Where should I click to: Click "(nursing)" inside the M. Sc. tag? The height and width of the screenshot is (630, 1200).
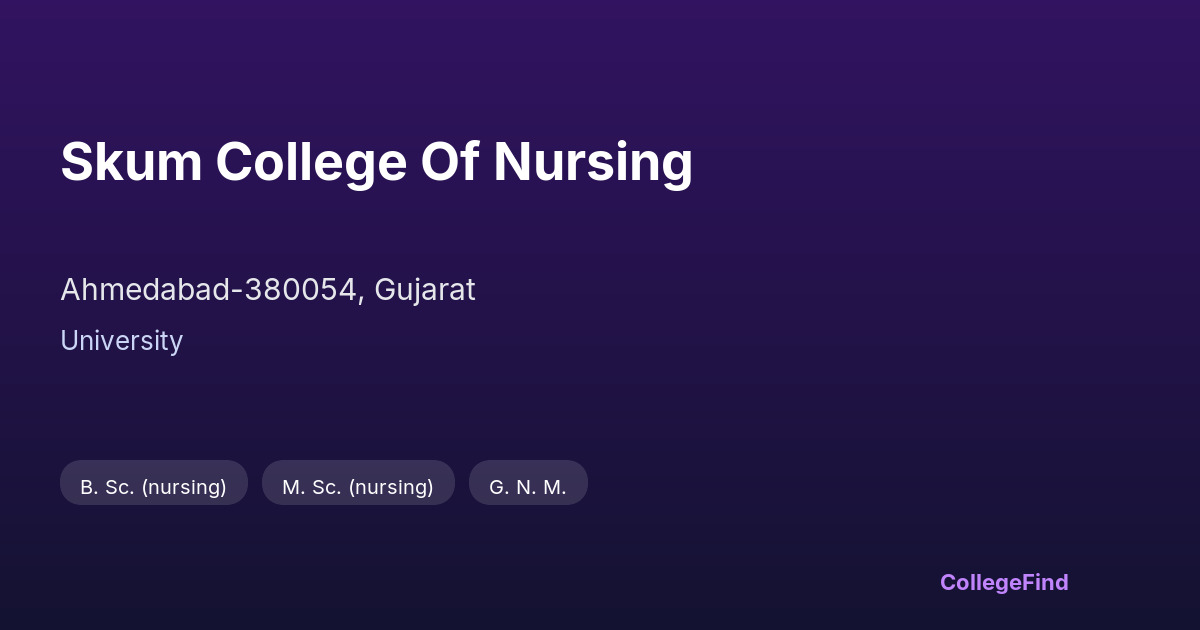coord(390,487)
